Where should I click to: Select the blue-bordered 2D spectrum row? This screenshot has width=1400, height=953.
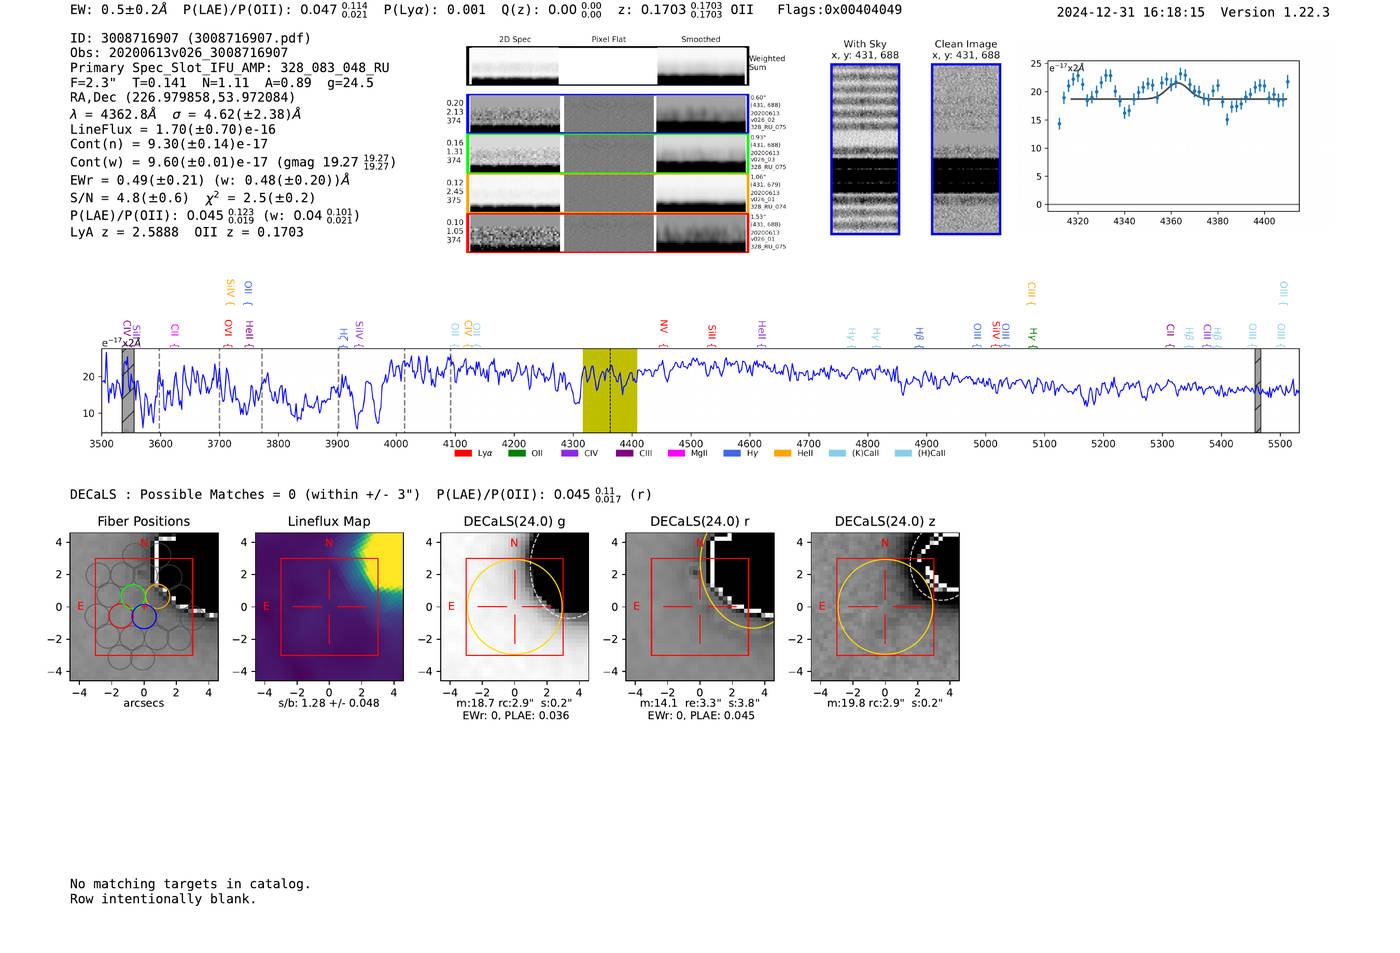(x=608, y=114)
